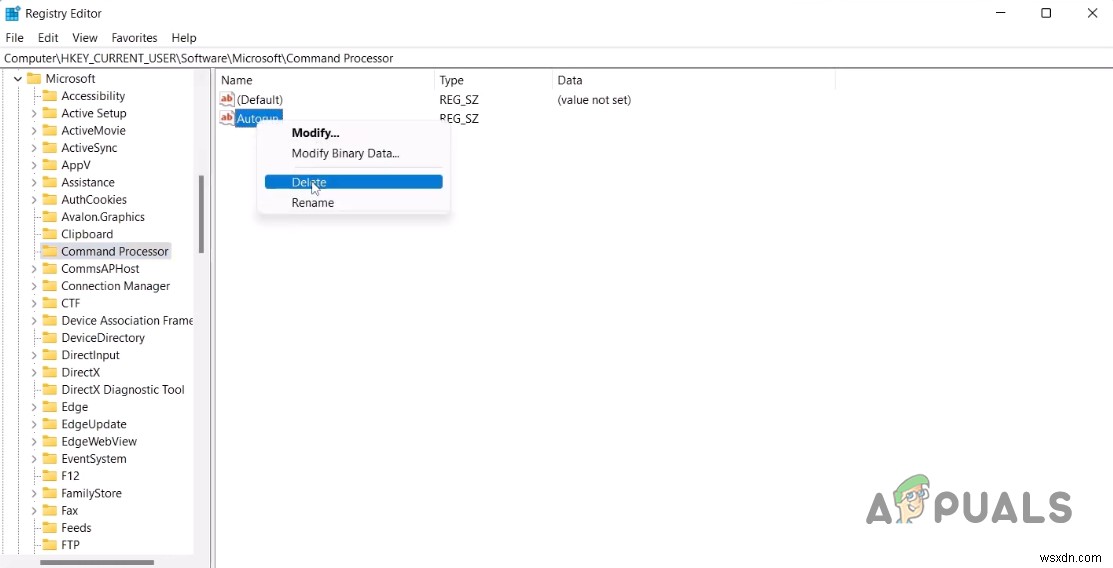This screenshot has height=568, width=1113.
Task: Click the Type column header
Action: point(493,80)
